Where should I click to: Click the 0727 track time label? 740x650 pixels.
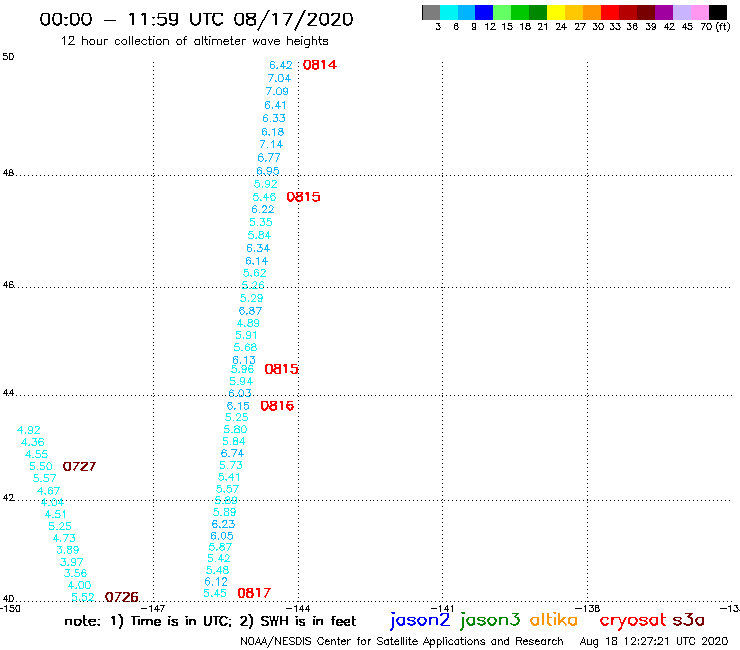tap(79, 466)
